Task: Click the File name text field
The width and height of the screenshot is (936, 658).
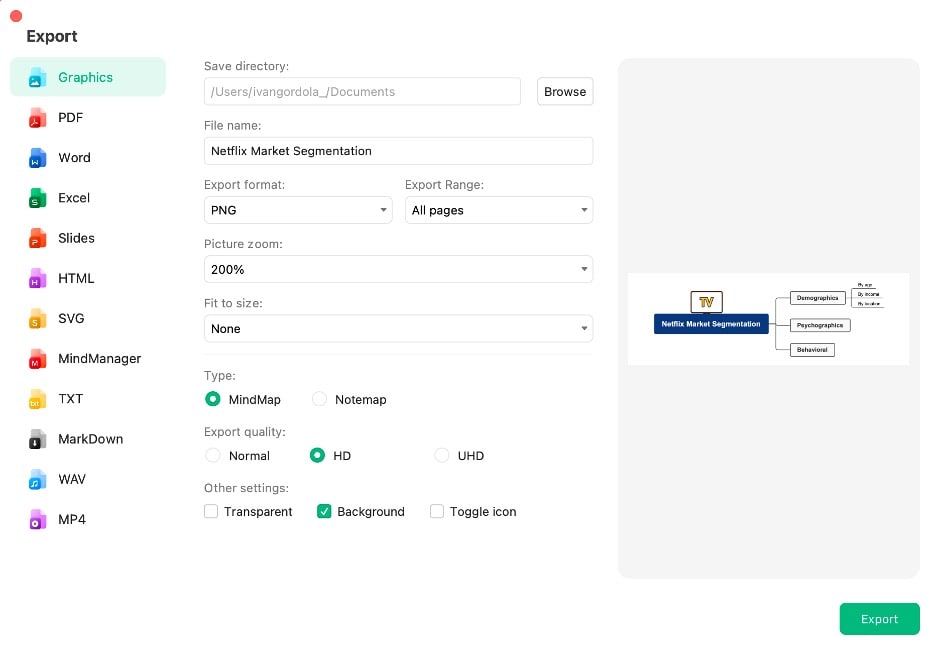Action: (x=398, y=151)
